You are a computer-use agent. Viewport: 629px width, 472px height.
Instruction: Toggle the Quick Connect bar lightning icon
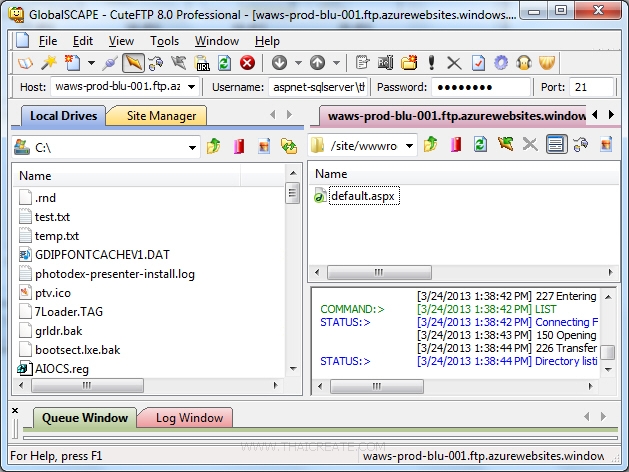(x=133, y=63)
